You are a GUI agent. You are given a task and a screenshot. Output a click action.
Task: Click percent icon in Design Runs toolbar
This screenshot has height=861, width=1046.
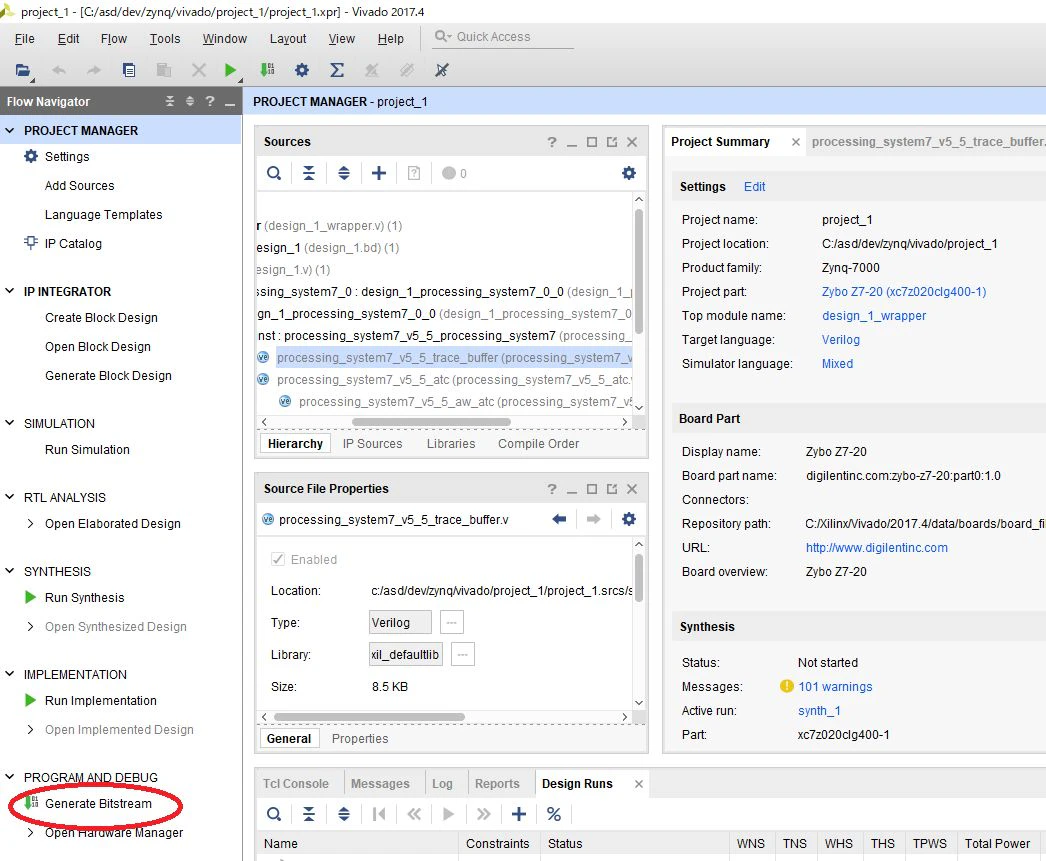pyautogui.click(x=554, y=814)
